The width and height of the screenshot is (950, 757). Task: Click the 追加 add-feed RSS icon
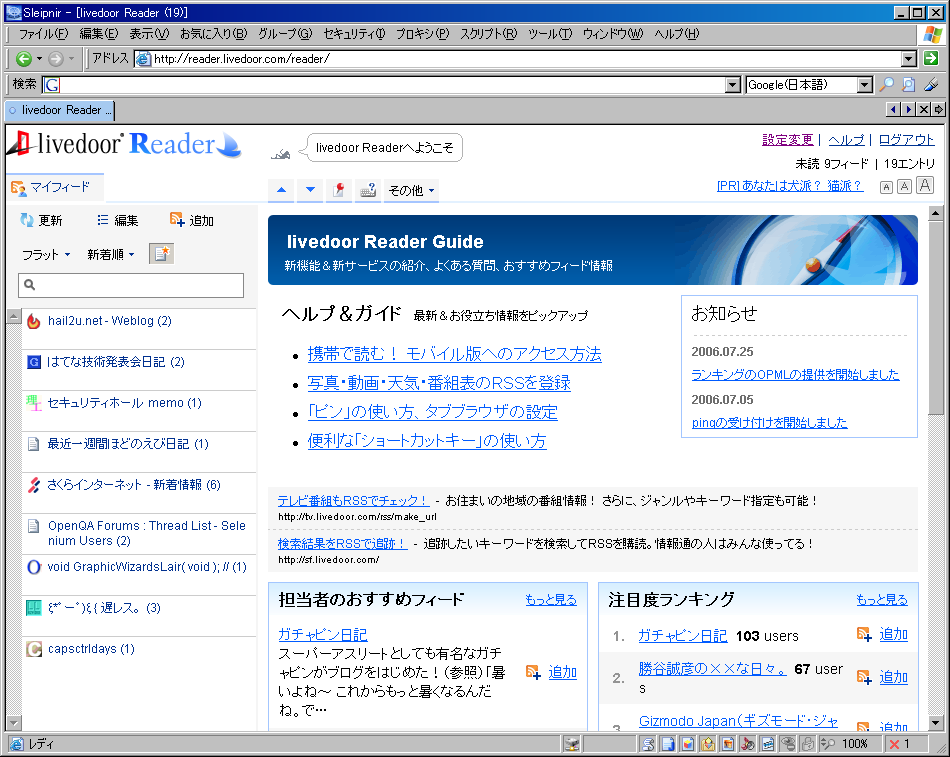click(x=178, y=220)
